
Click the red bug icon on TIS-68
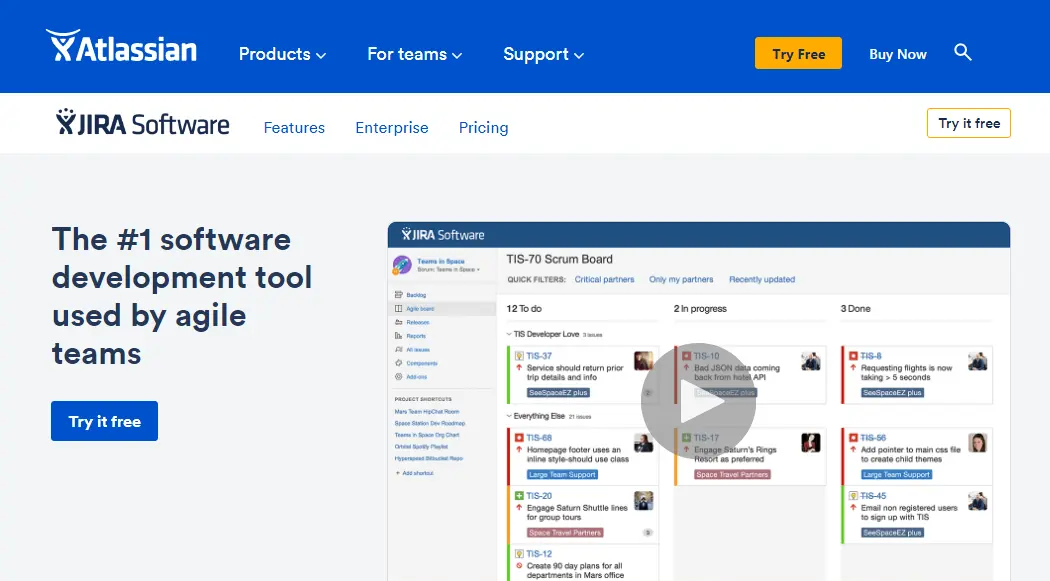pyautogui.click(x=519, y=438)
